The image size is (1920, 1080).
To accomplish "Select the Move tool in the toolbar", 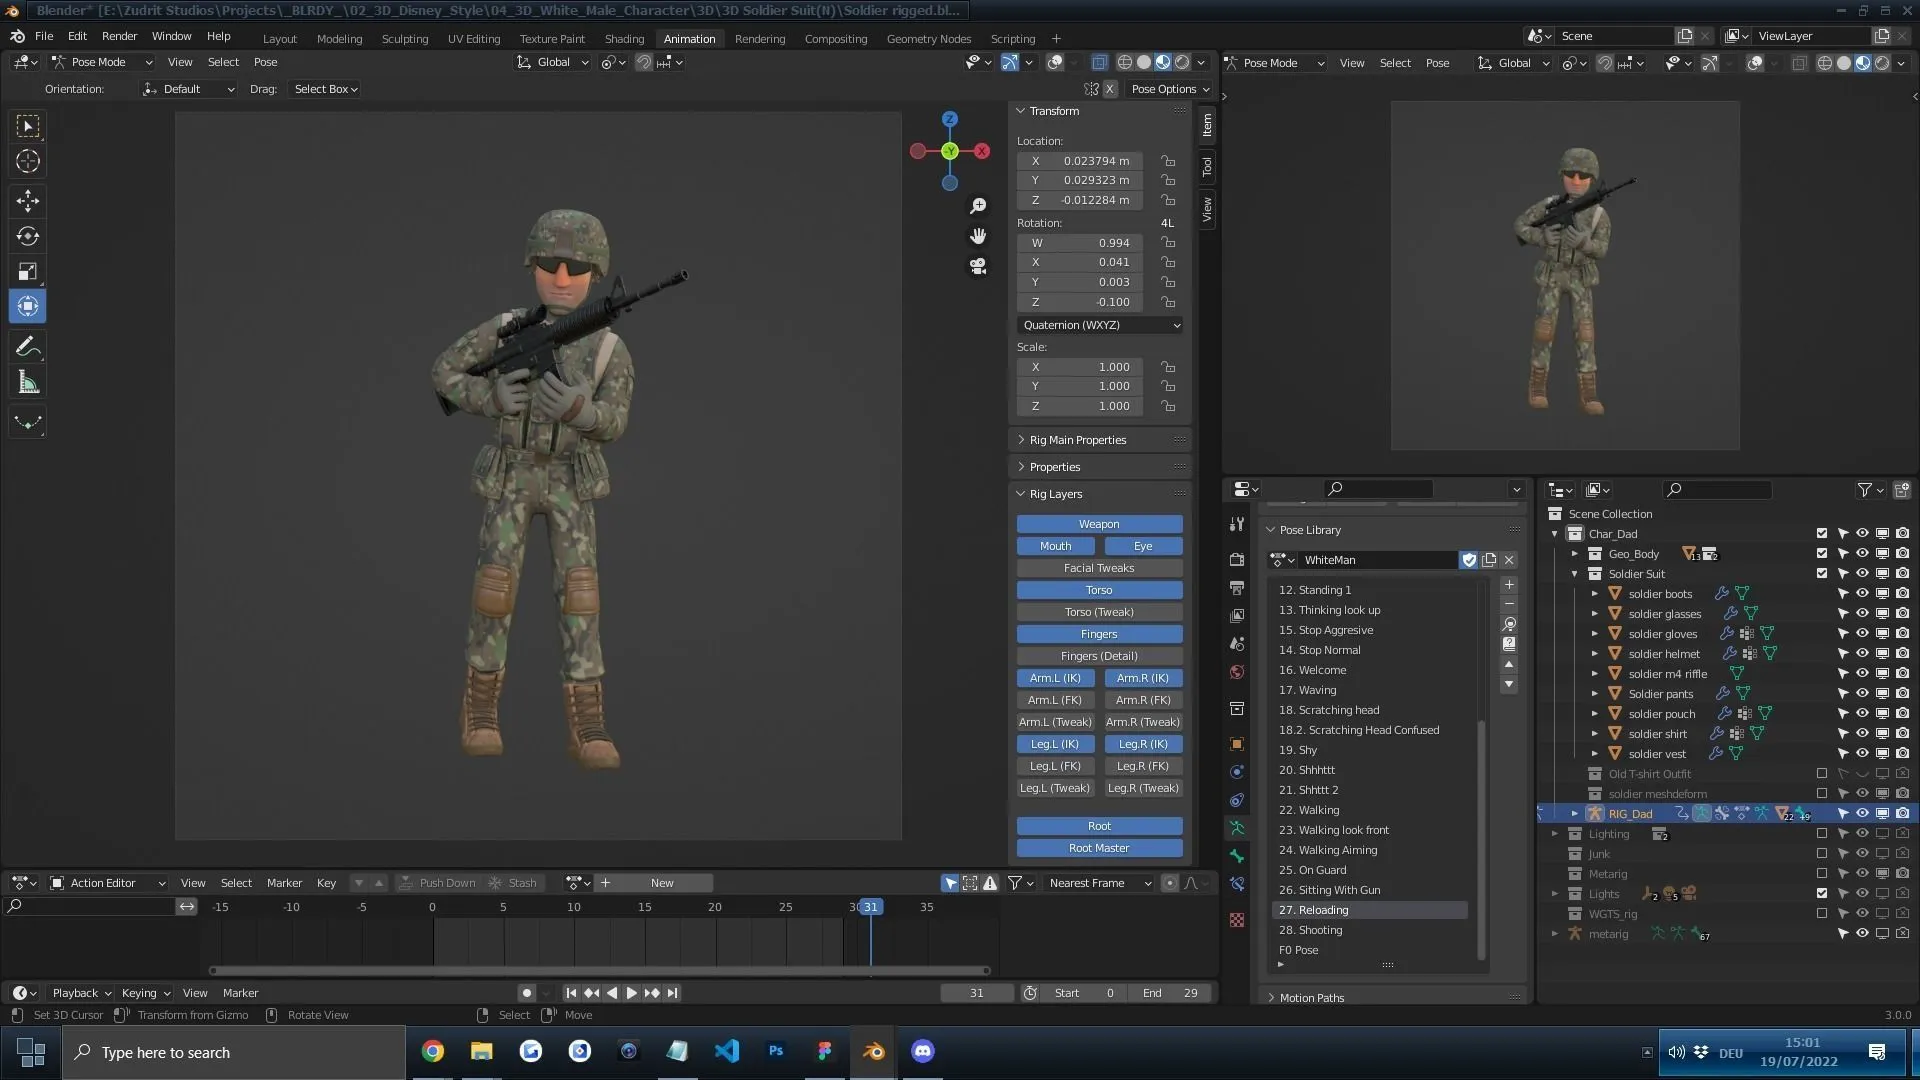I will coord(27,201).
